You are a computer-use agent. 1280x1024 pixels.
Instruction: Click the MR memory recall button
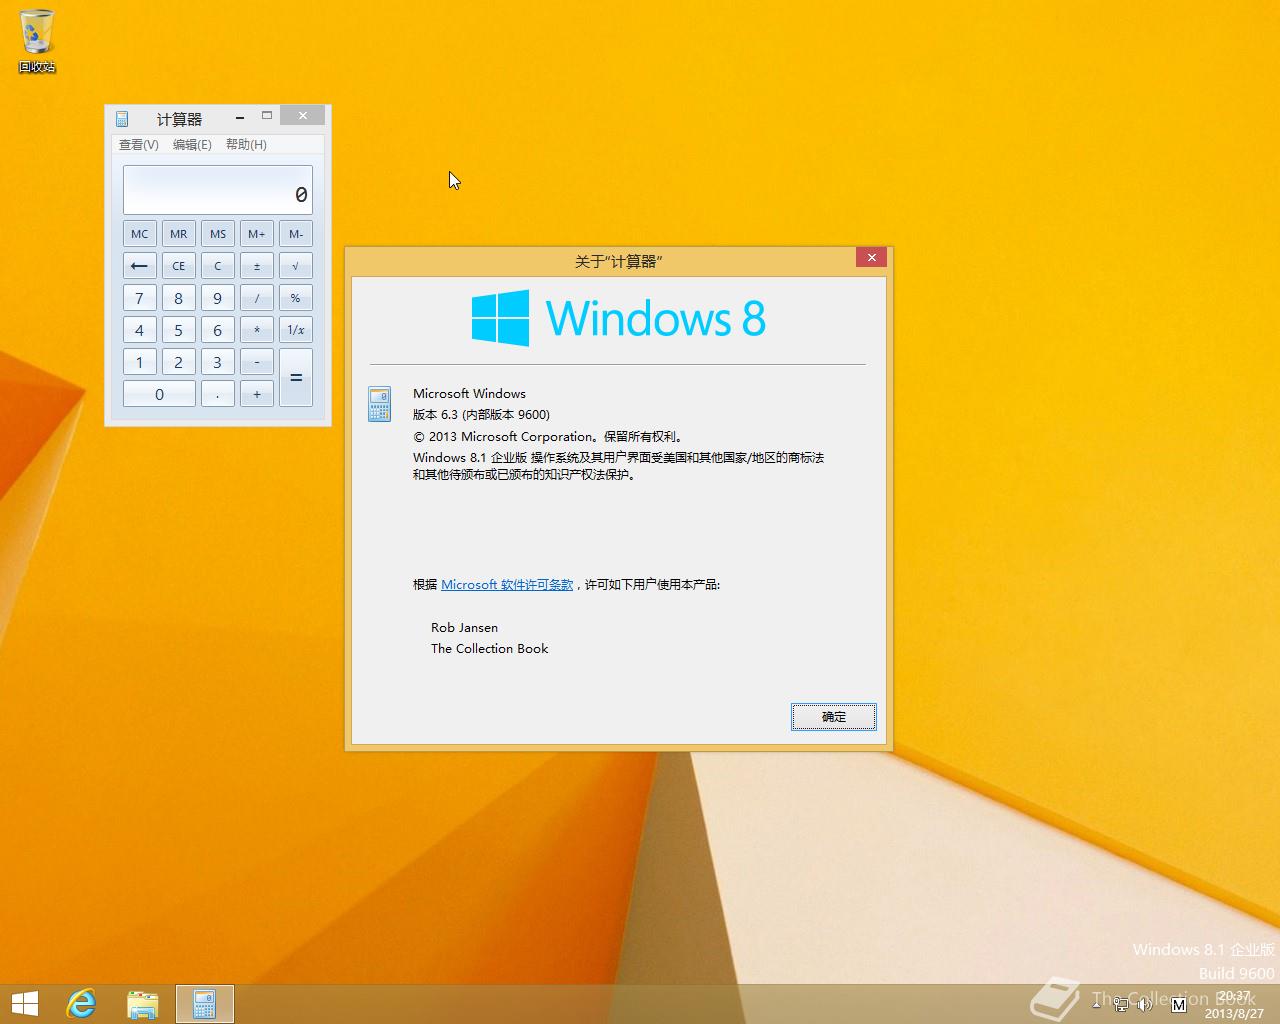(178, 234)
